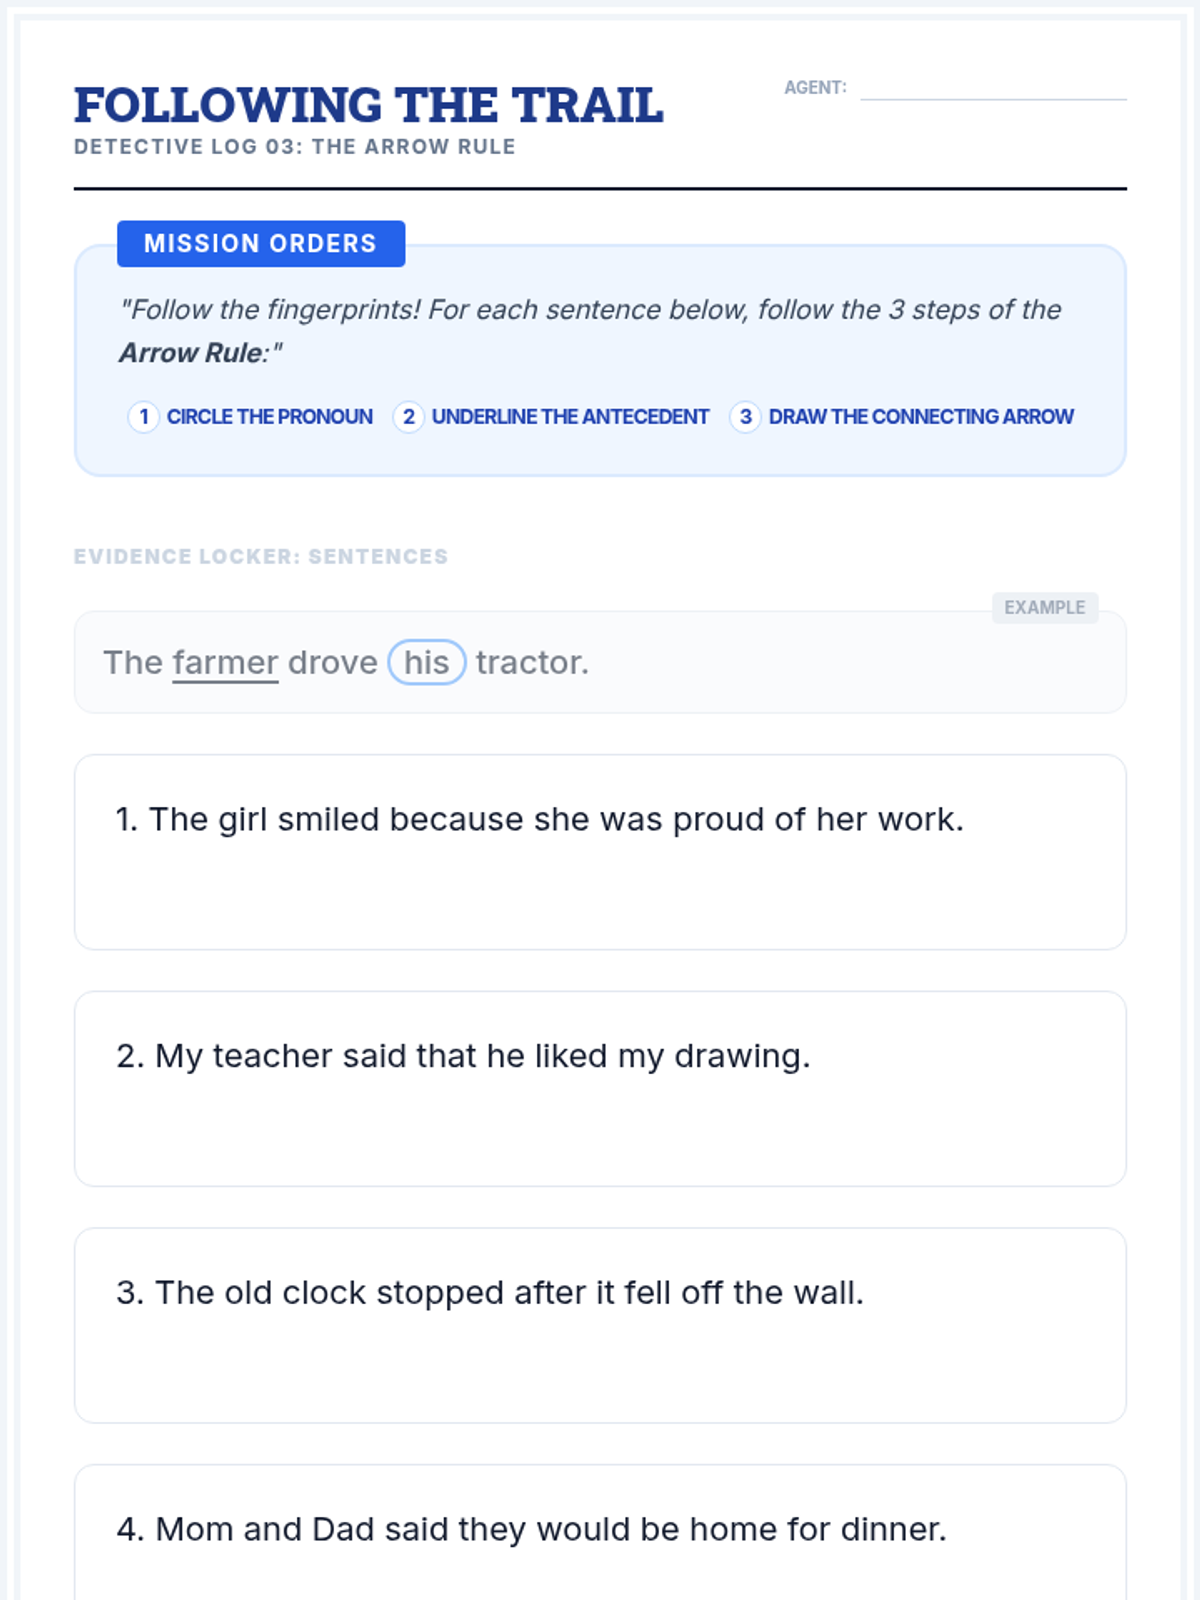Click the EXAMPLE tag label
1200x1600 pixels.
click(1045, 608)
